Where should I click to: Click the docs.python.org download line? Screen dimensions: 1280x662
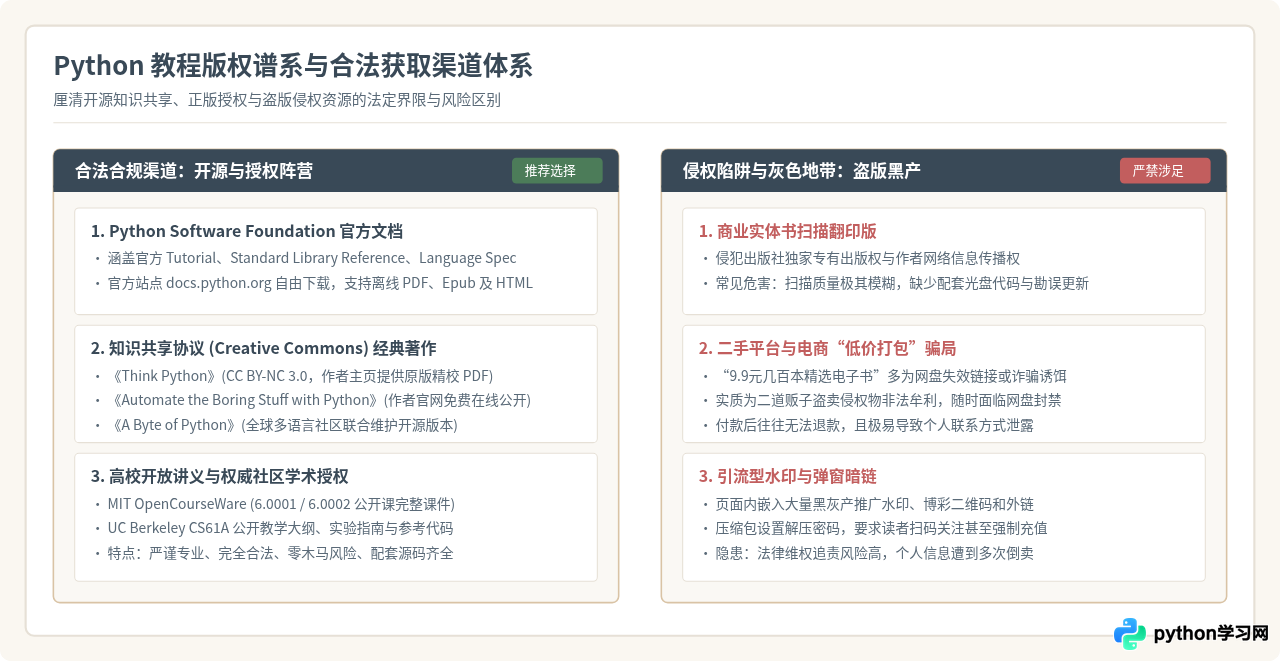click(320, 283)
